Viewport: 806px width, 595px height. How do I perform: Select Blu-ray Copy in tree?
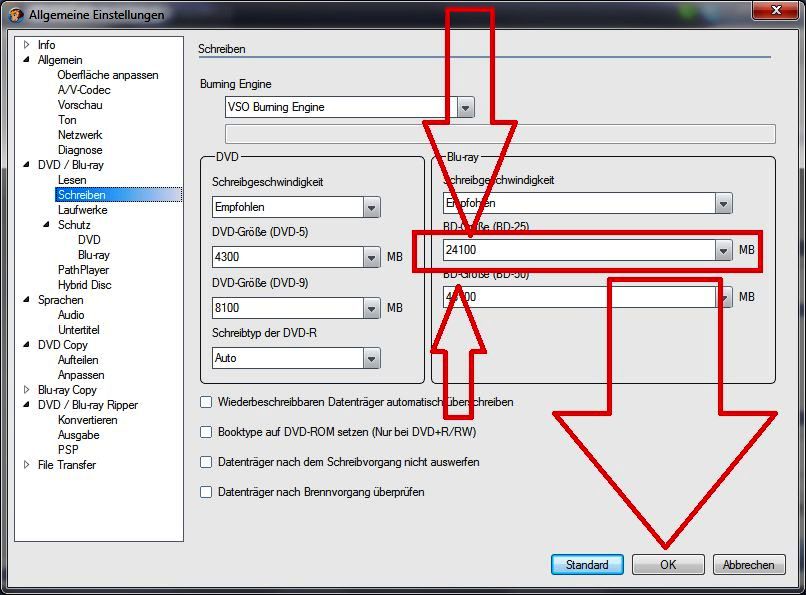point(67,389)
